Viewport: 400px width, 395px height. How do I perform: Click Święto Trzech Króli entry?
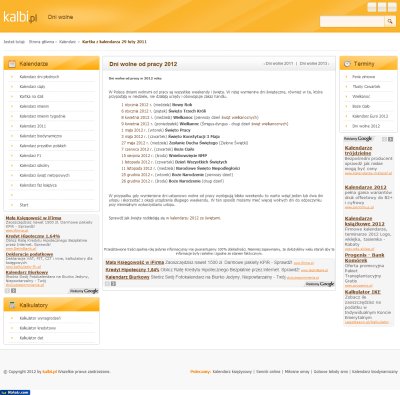pos(187,111)
